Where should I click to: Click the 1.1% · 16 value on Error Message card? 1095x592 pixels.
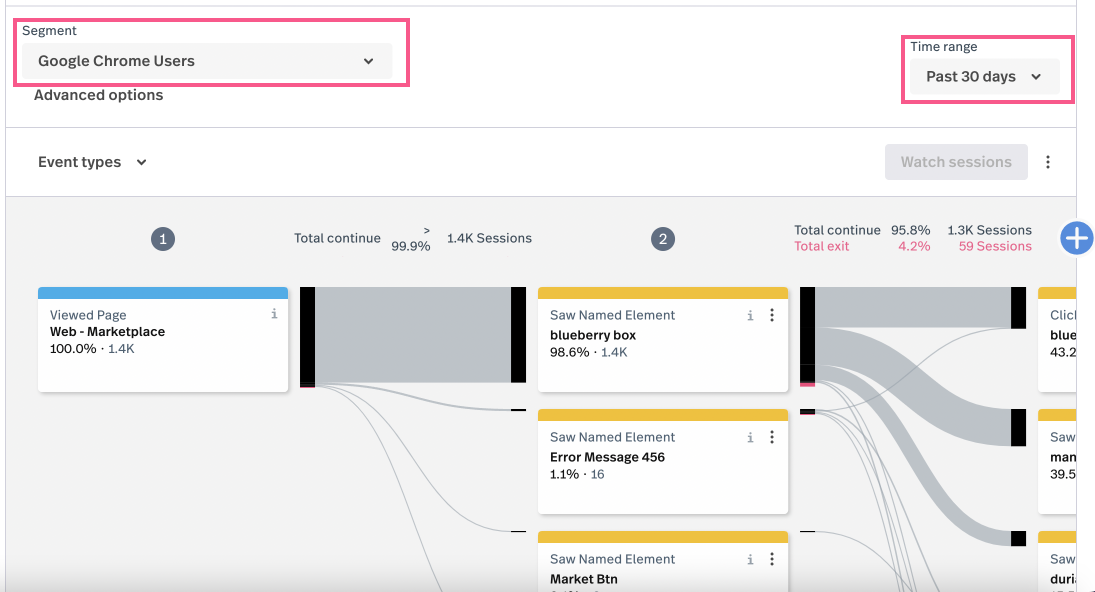pos(577,475)
